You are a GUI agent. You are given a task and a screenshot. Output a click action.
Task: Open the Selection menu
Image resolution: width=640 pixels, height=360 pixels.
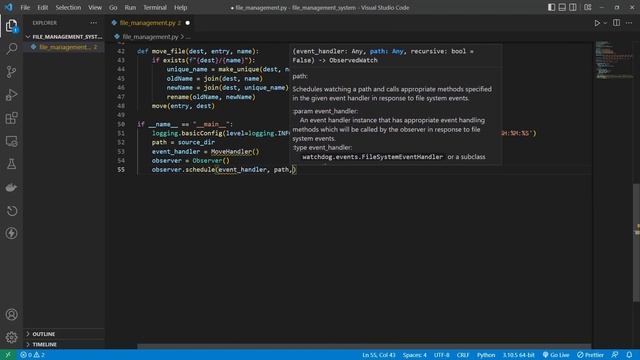coord(68,7)
